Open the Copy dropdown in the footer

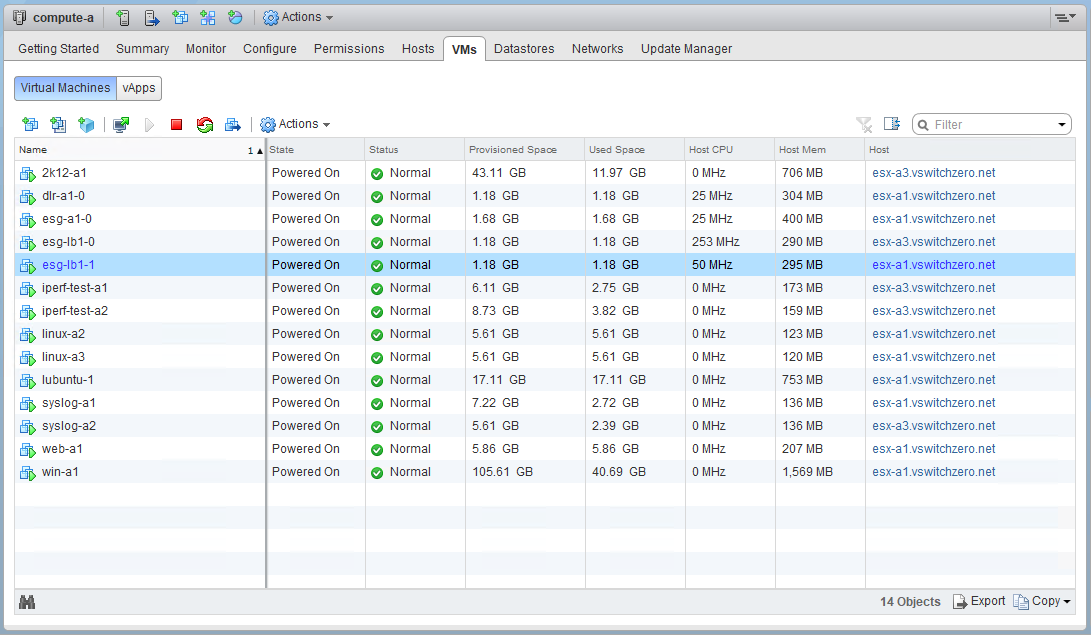(1042, 601)
